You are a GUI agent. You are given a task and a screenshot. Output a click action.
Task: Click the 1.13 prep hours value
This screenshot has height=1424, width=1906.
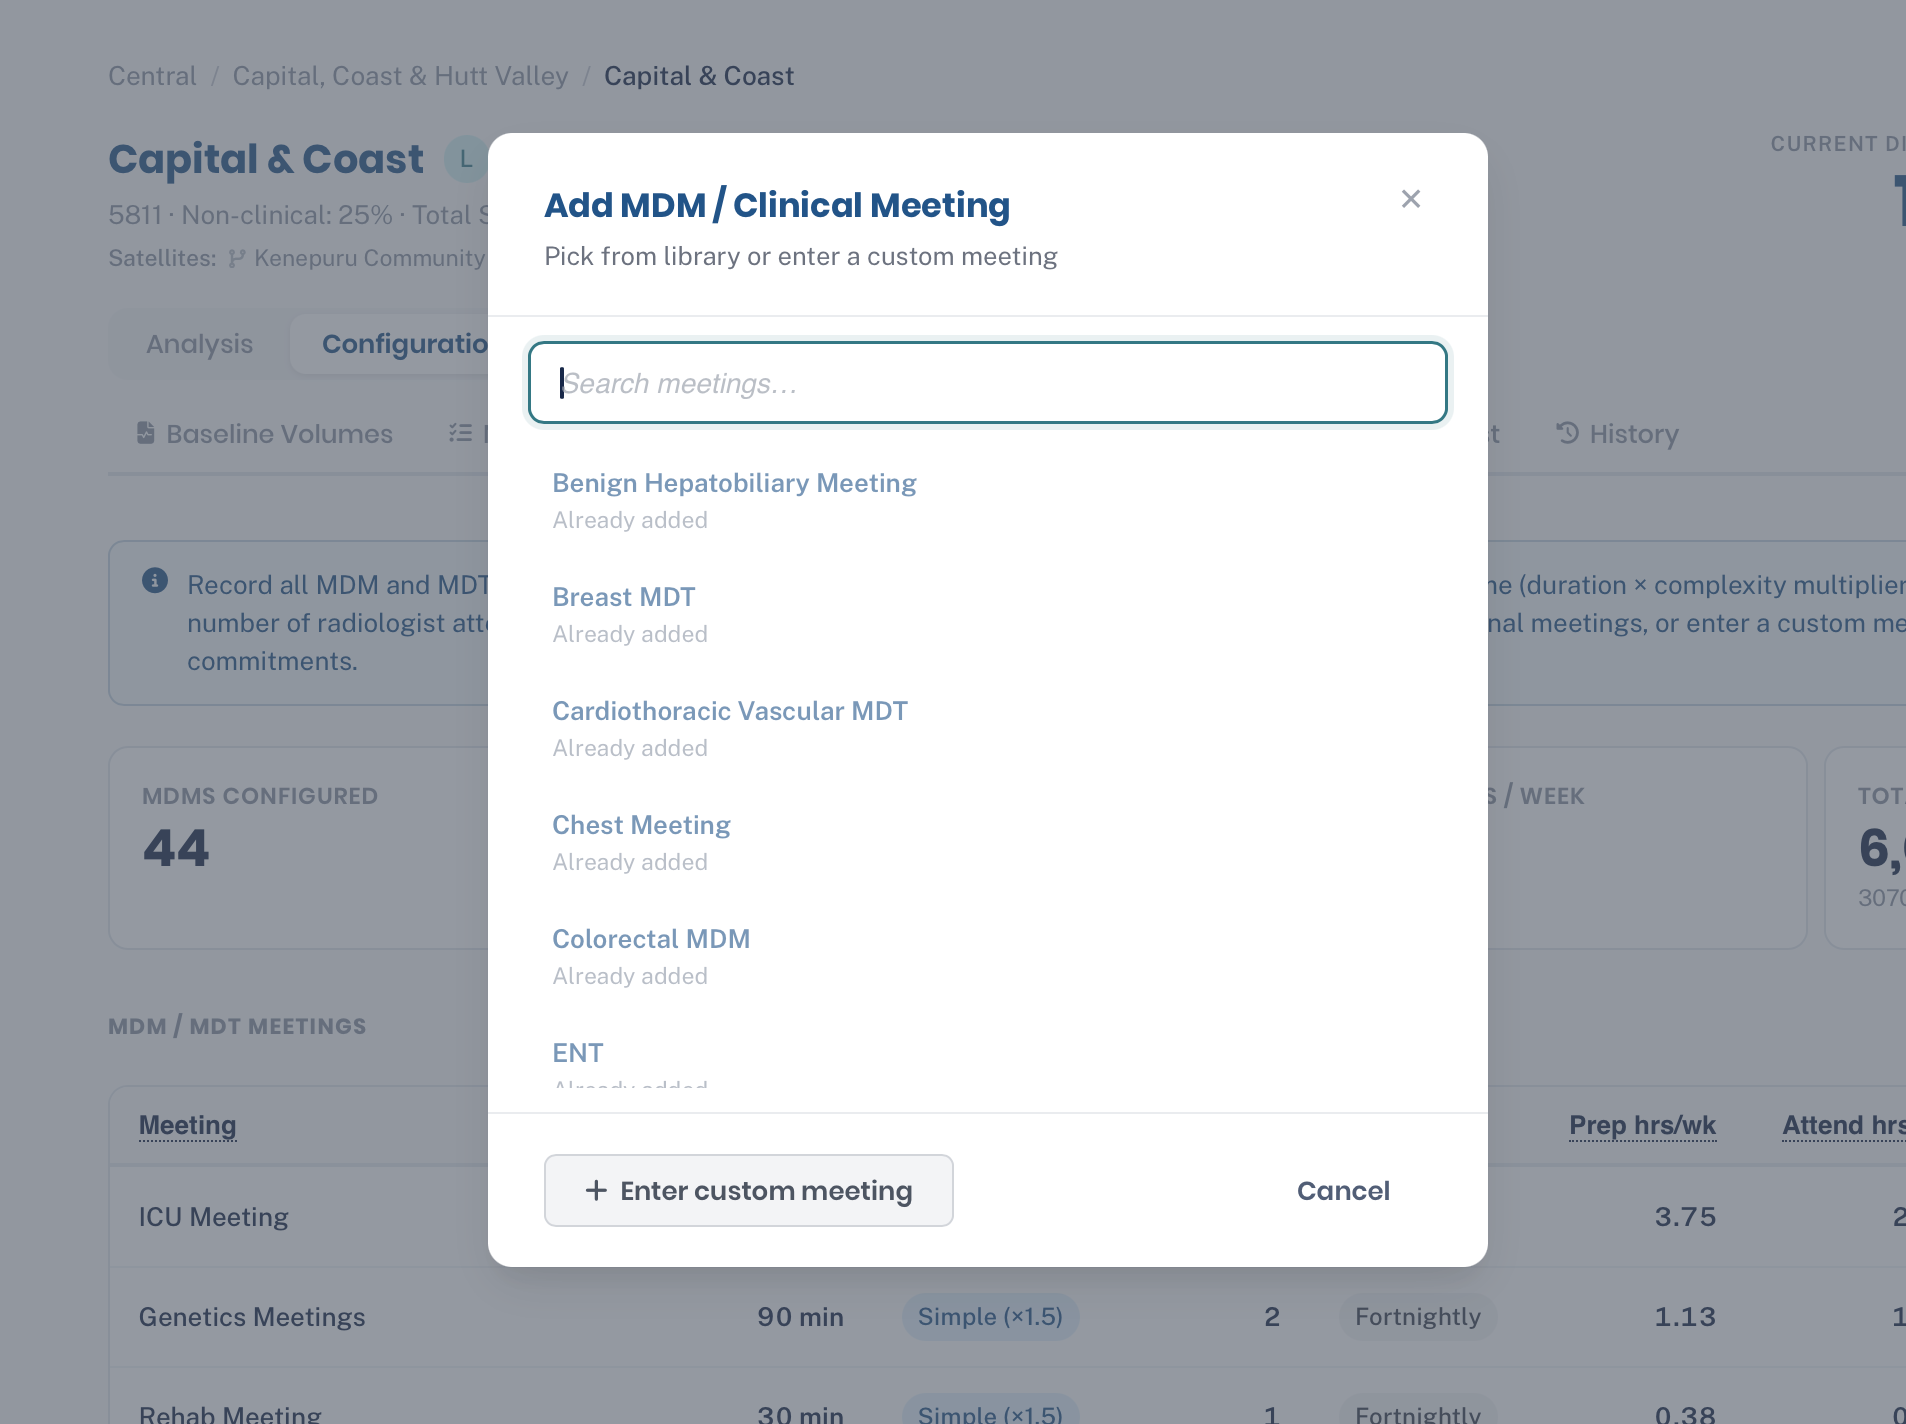[1685, 1317]
